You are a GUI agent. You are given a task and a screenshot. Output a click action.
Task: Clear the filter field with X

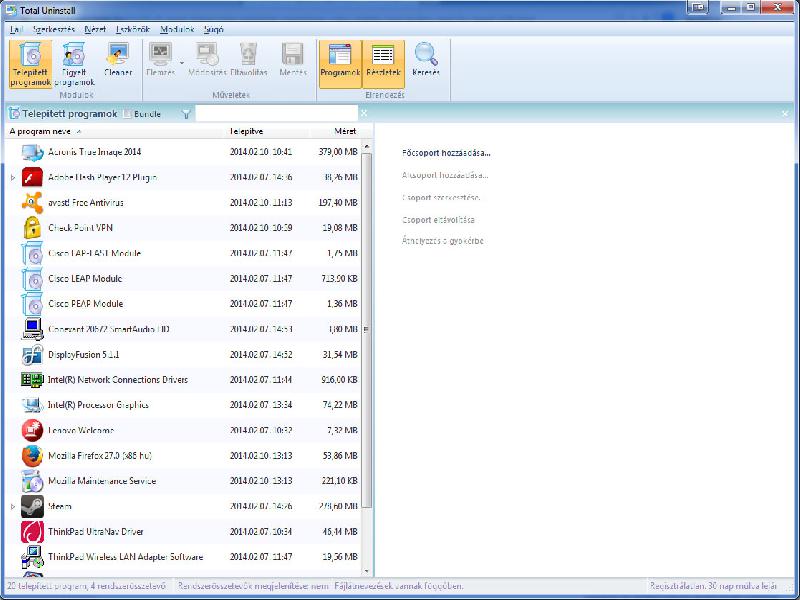tap(364, 113)
